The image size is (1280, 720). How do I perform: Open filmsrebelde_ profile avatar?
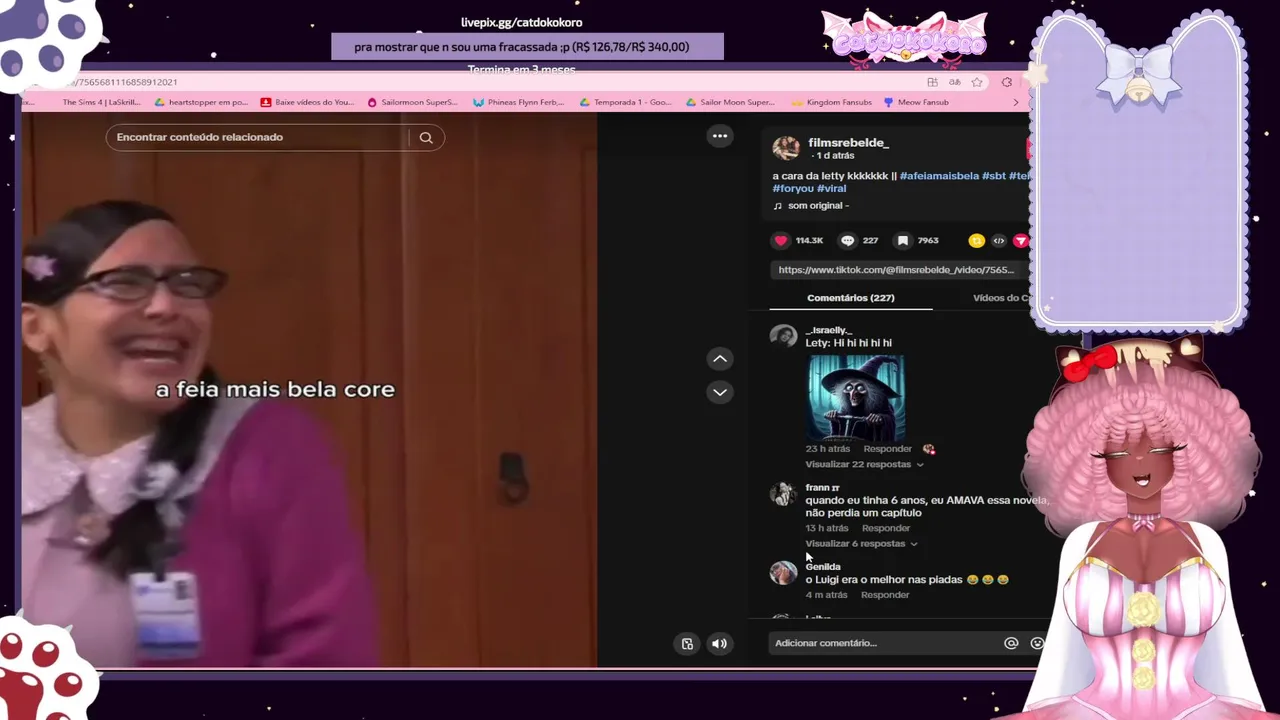[x=786, y=148]
